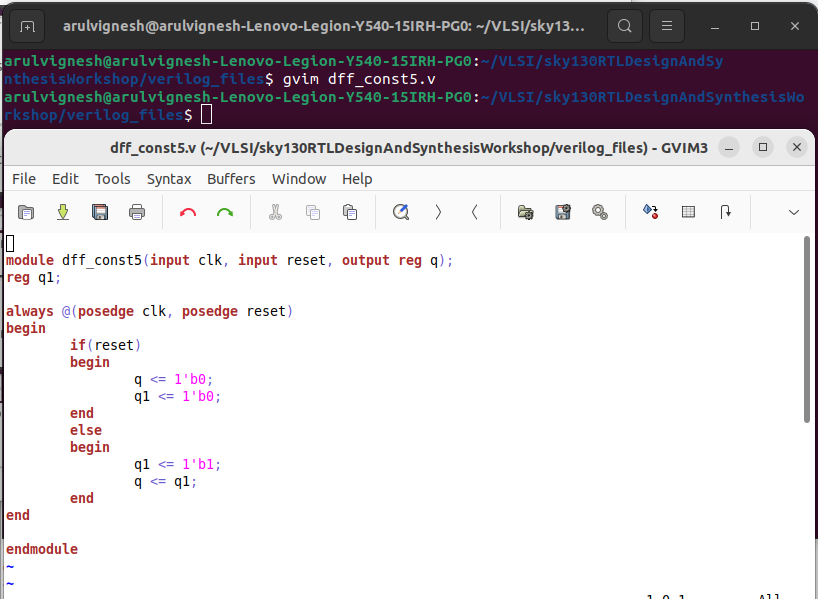Image resolution: width=818 pixels, height=599 pixels.
Task: Open the Window menu in GVIM
Action: pyautogui.click(x=299, y=179)
